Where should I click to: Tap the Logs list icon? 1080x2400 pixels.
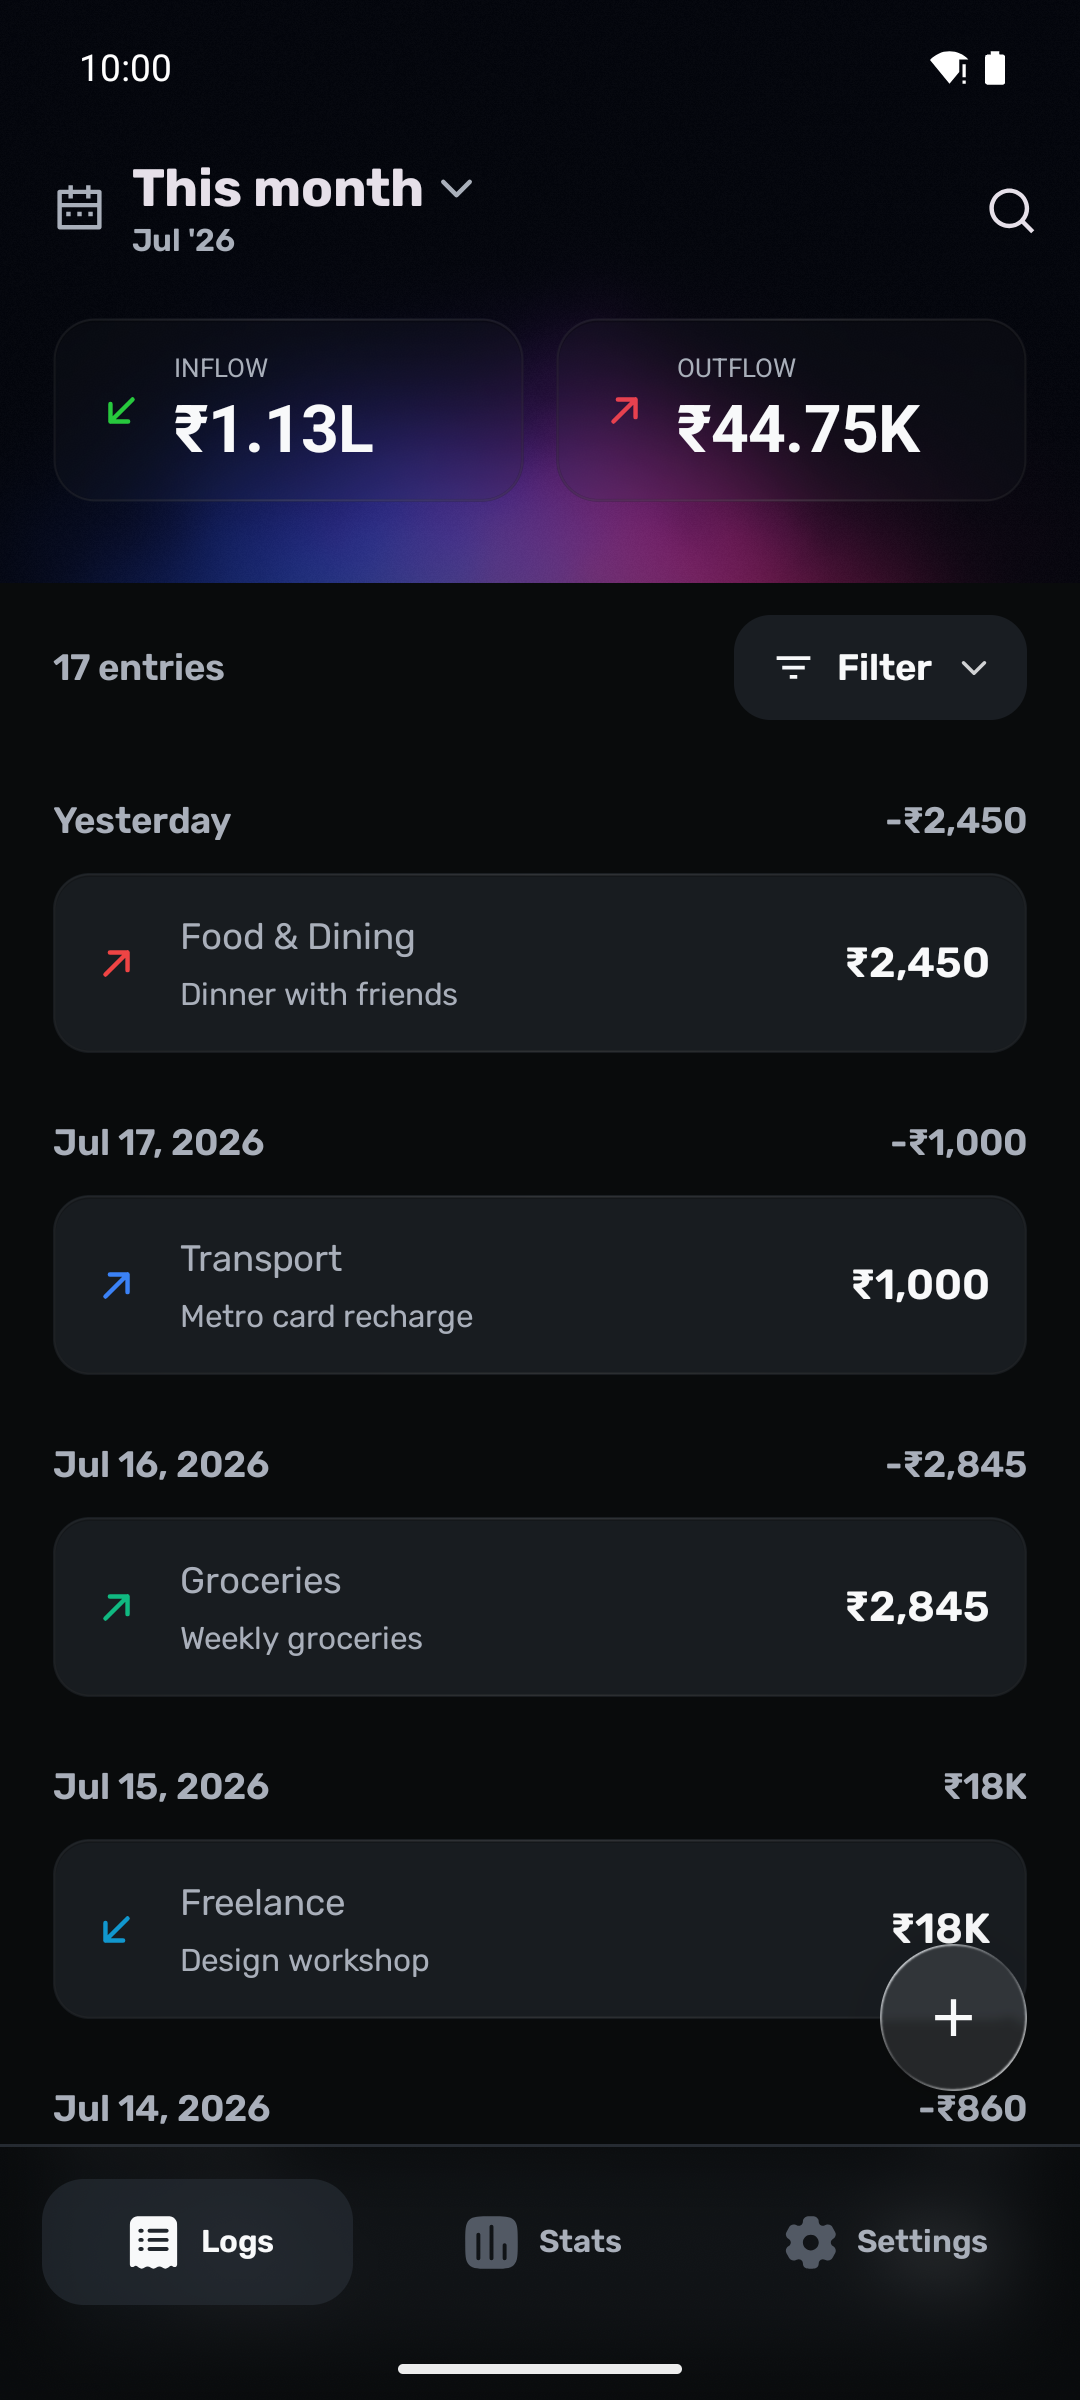tap(154, 2242)
